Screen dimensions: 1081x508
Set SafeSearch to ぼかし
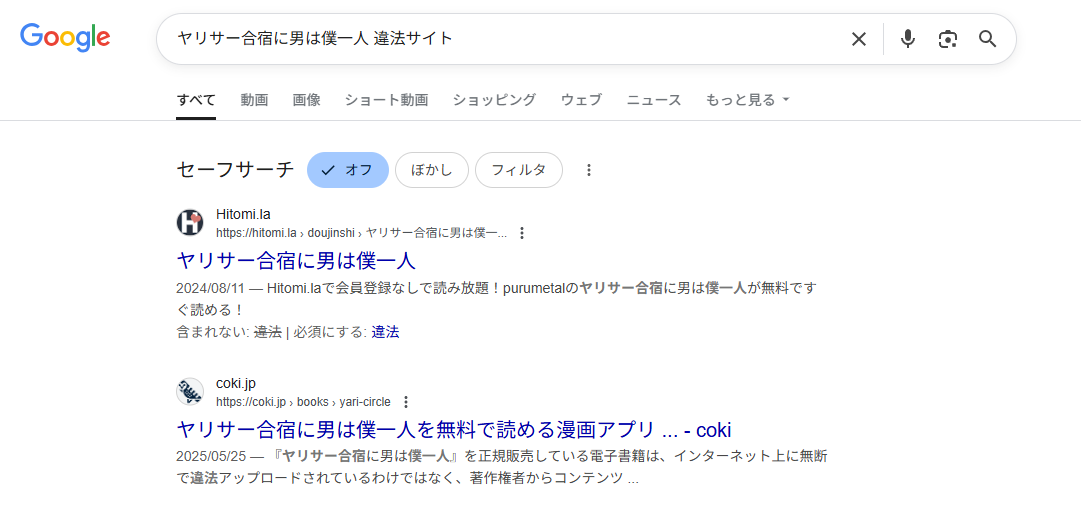tap(432, 170)
